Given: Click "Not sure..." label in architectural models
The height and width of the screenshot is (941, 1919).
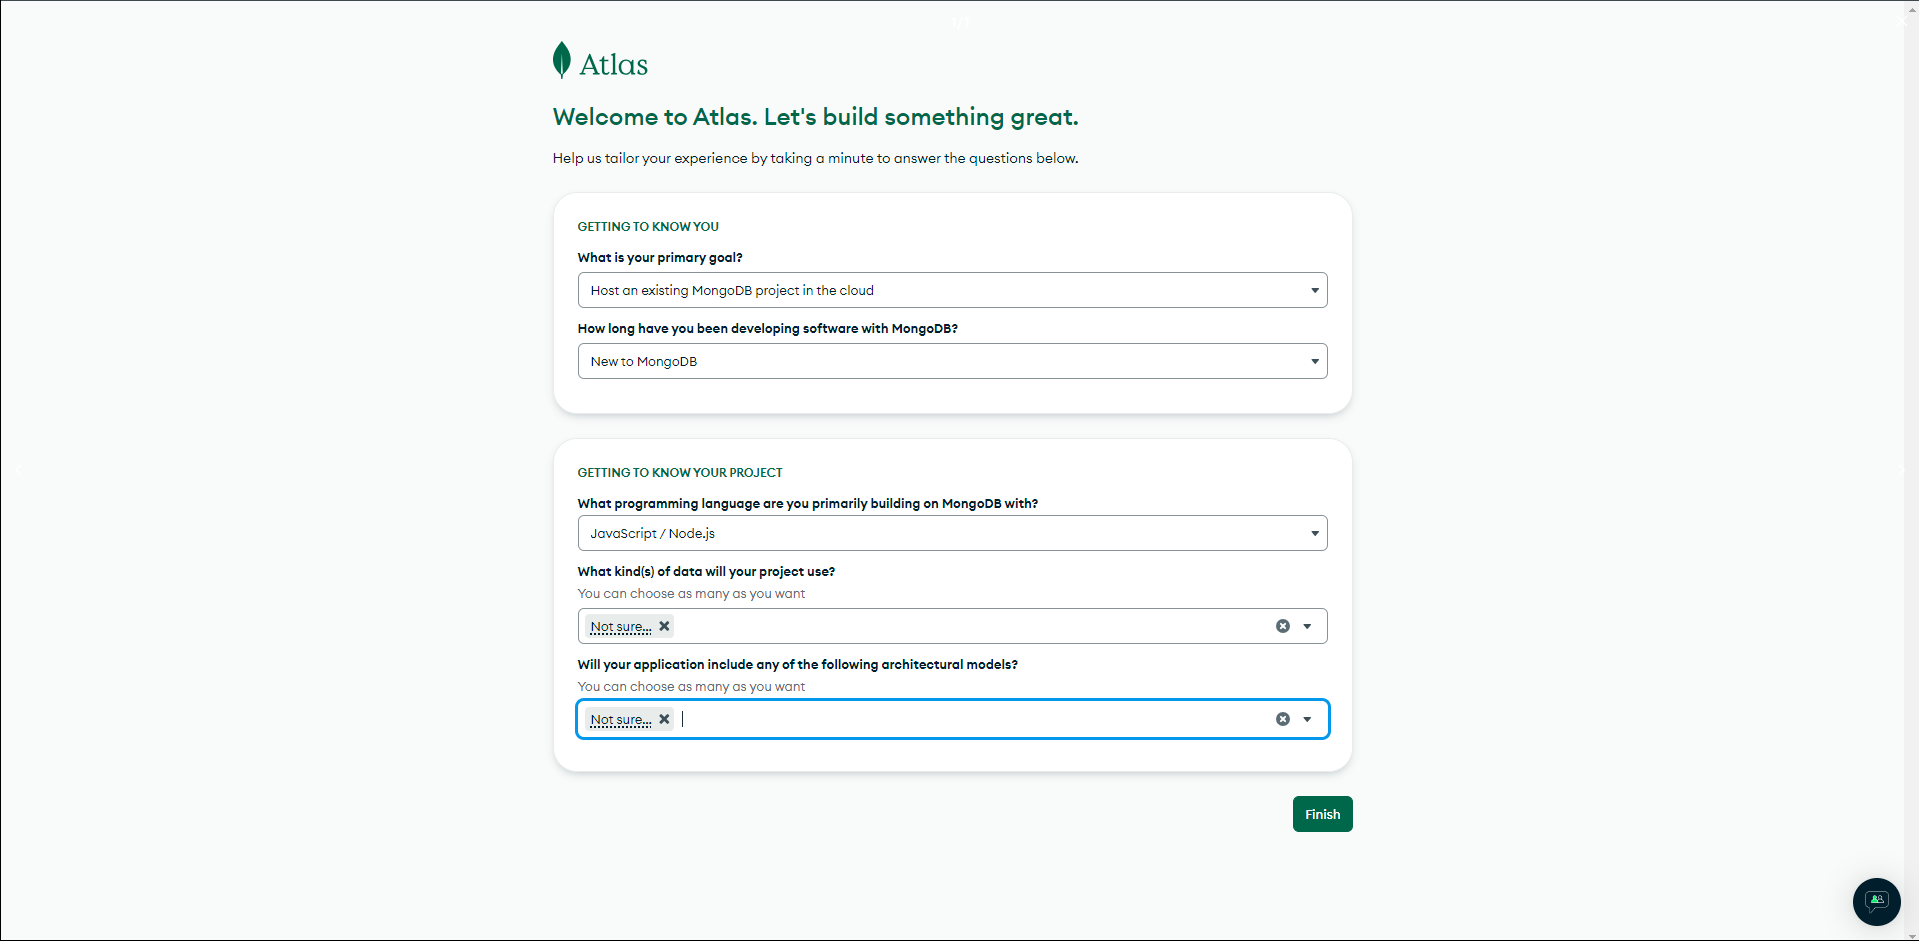Looking at the screenshot, I should click(620, 720).
